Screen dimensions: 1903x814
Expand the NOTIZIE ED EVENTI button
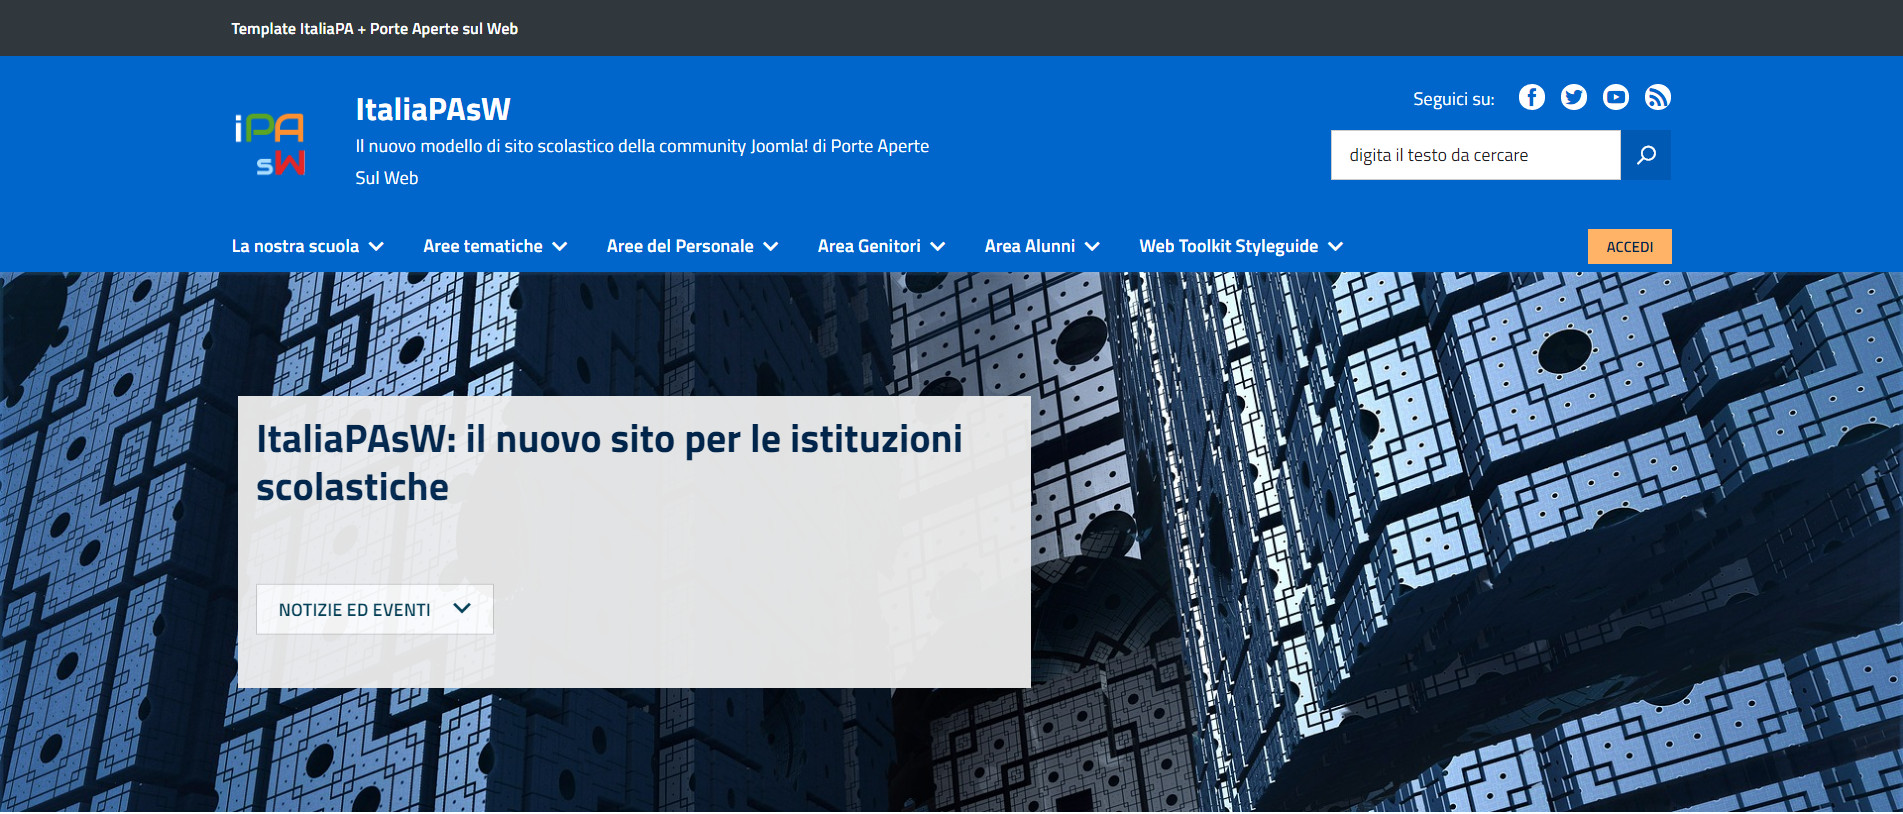click(x=375, y=609)
